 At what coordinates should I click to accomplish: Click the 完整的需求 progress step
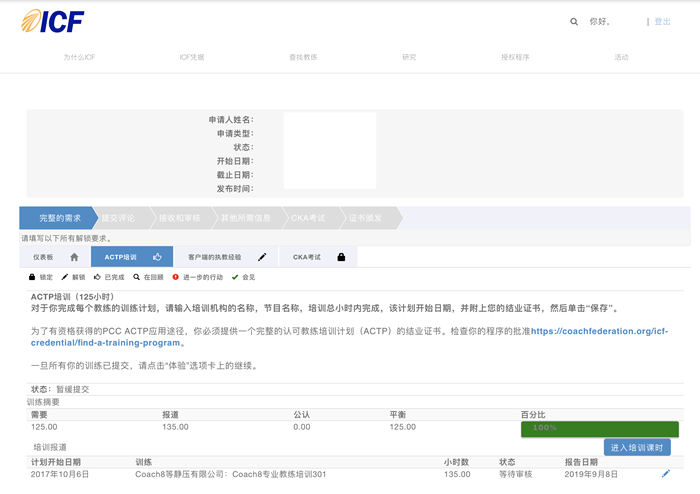click(59, 218)
